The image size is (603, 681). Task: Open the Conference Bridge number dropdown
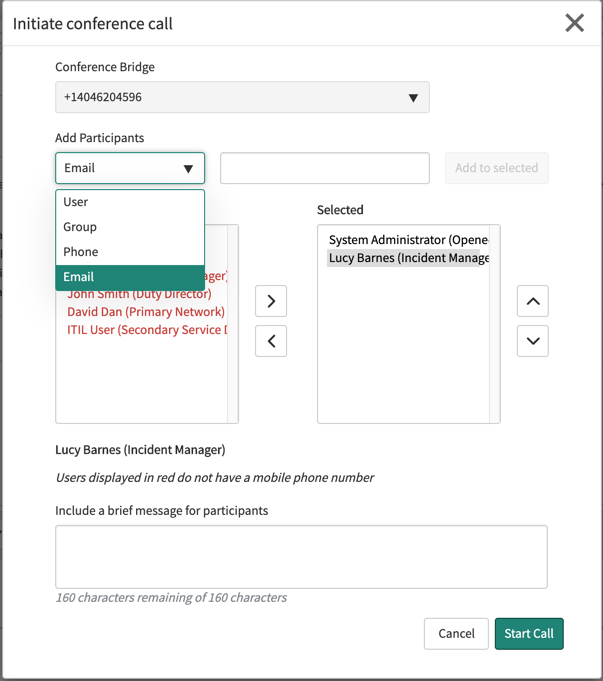coord(242,97)
